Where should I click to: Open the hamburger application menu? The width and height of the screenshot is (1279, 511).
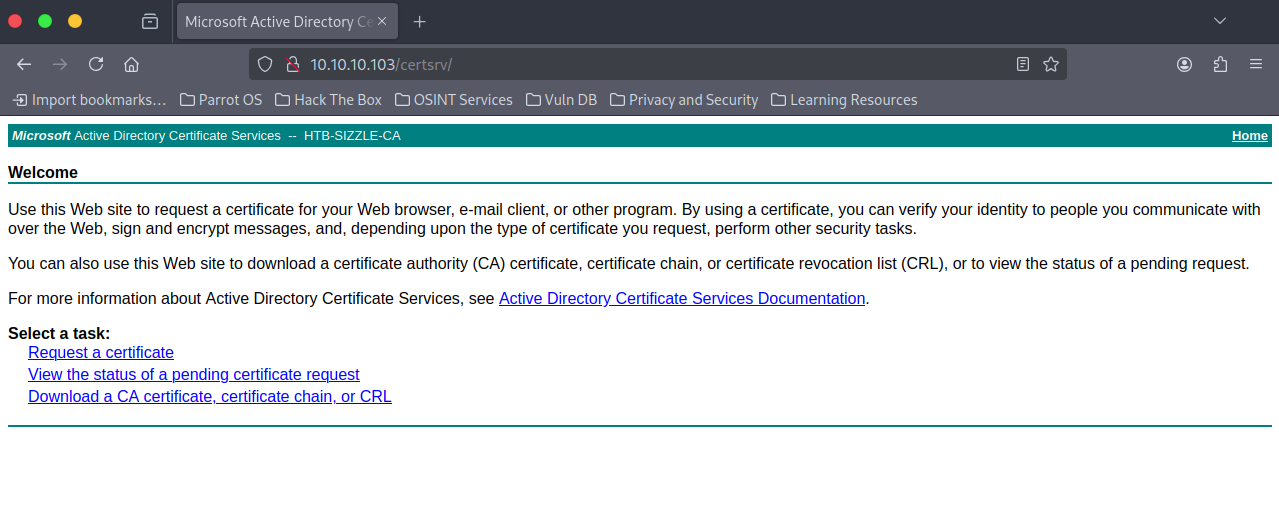click(x=1256, y=64)
